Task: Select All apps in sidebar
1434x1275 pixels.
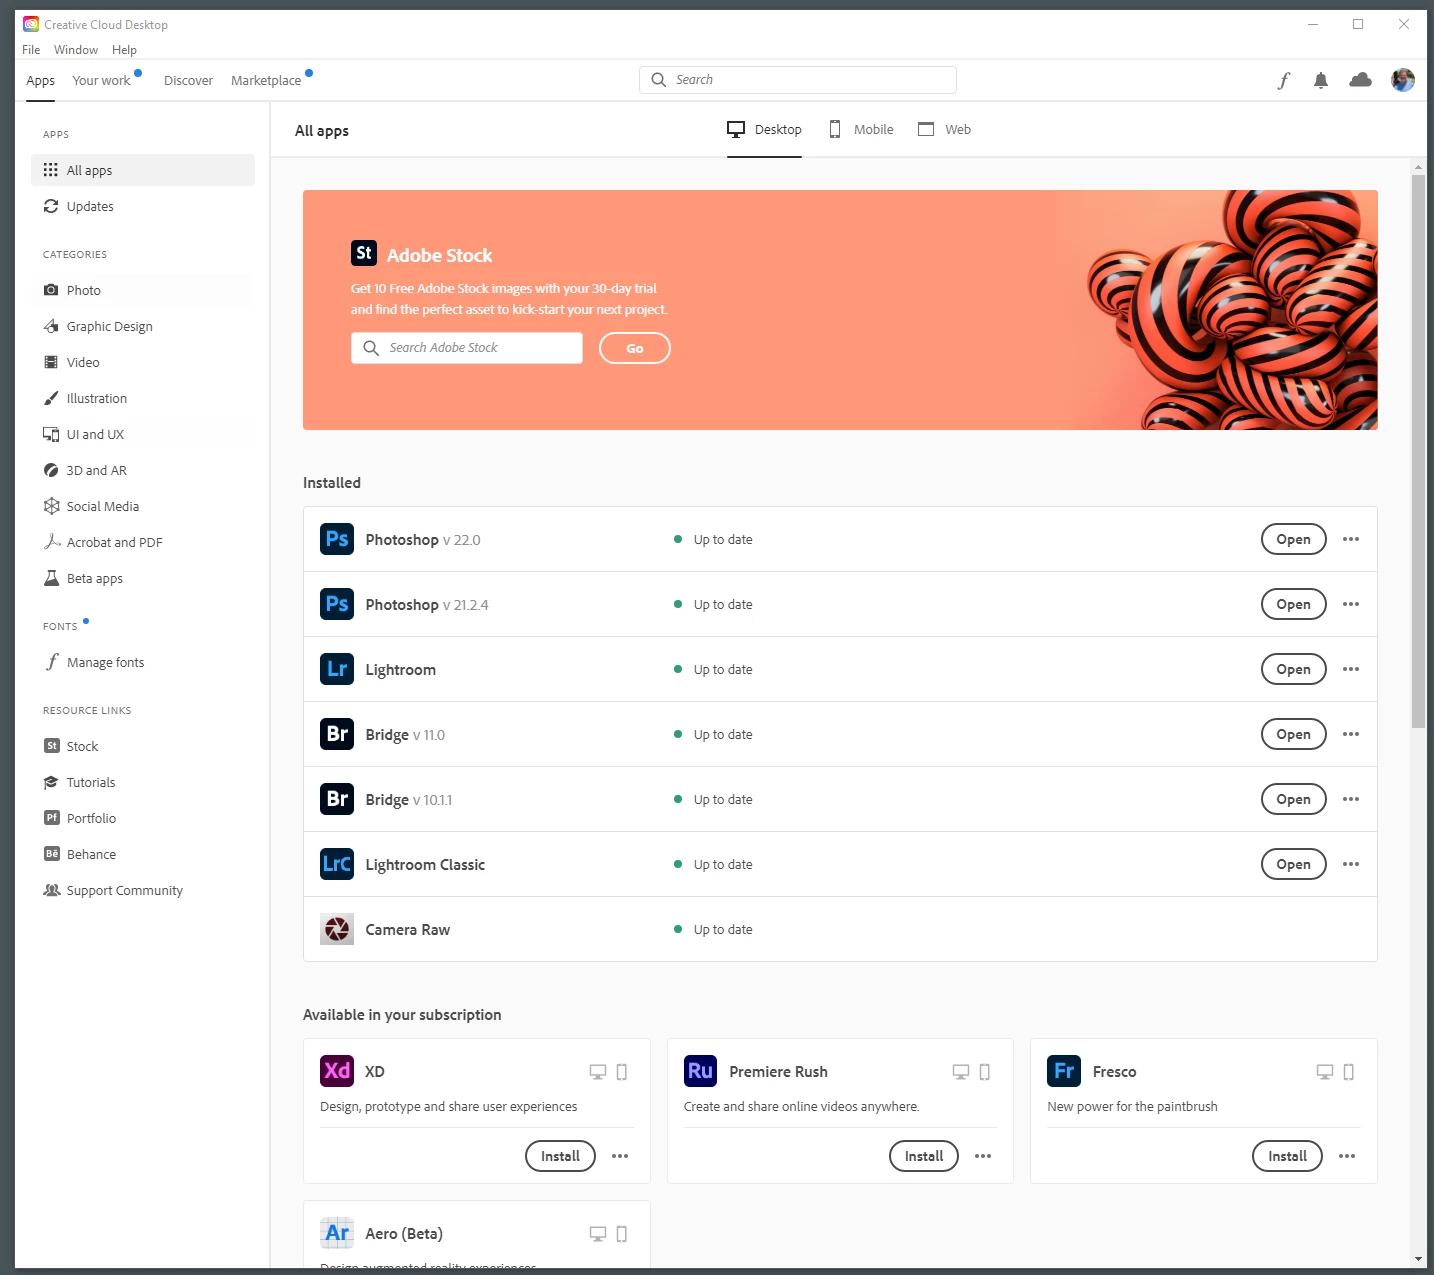Action: (x=142, y=170)
